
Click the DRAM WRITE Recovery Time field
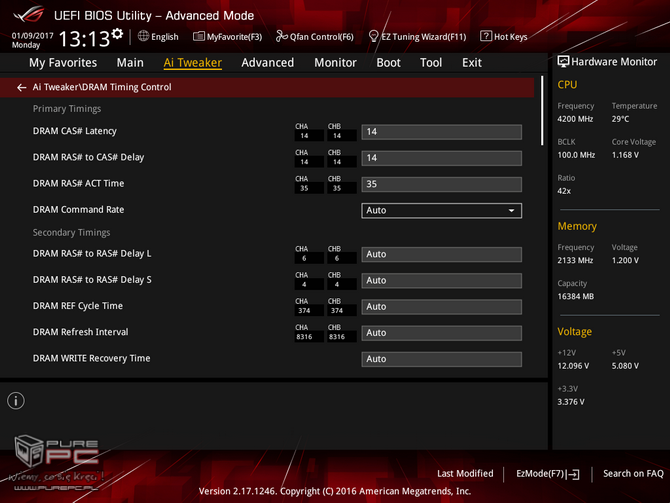(x=441, y=359)
